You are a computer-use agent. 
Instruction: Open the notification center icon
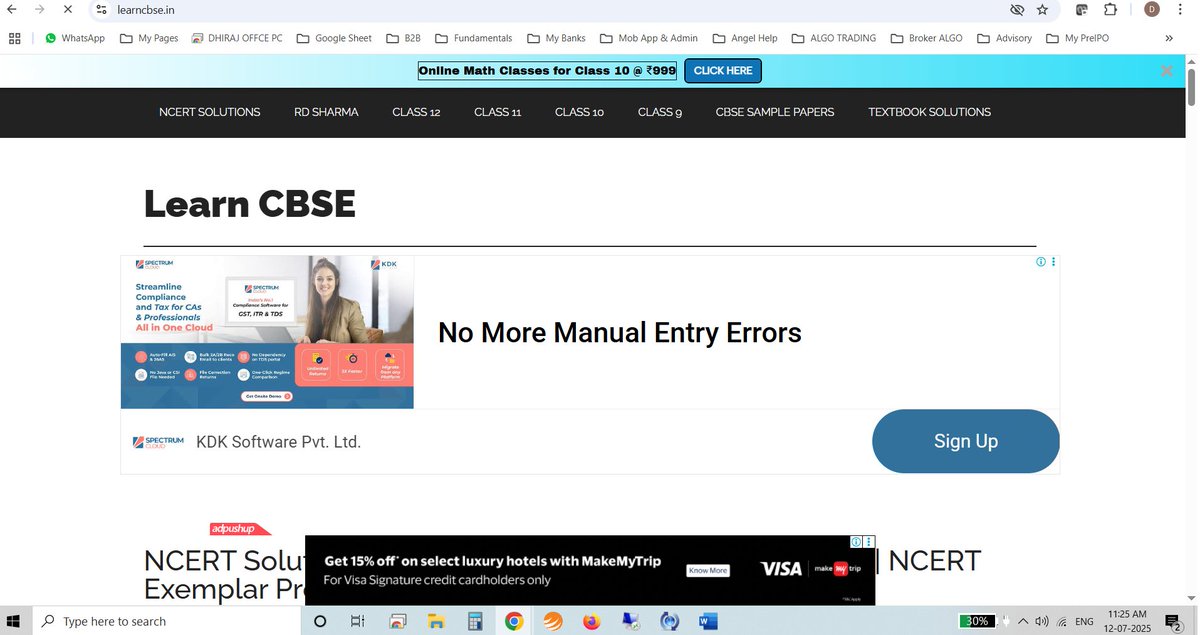point(1174,622)
